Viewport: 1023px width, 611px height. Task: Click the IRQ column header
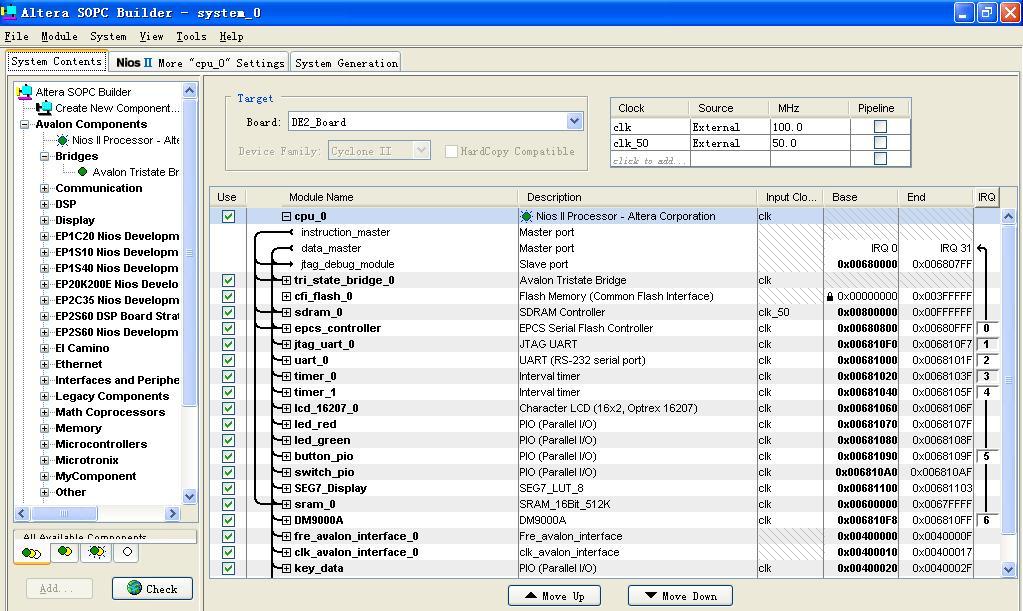[x=986, y=197]
